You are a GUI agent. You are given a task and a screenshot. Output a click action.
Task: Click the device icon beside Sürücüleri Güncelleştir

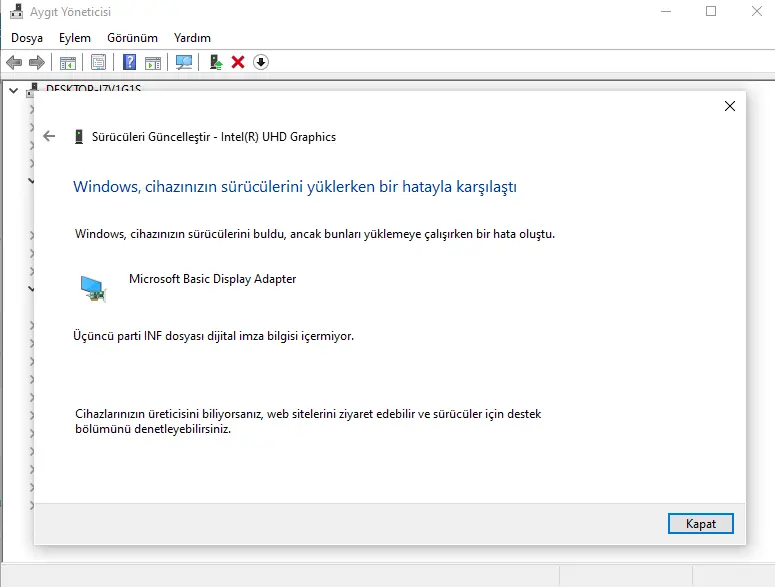coord(79,137)
